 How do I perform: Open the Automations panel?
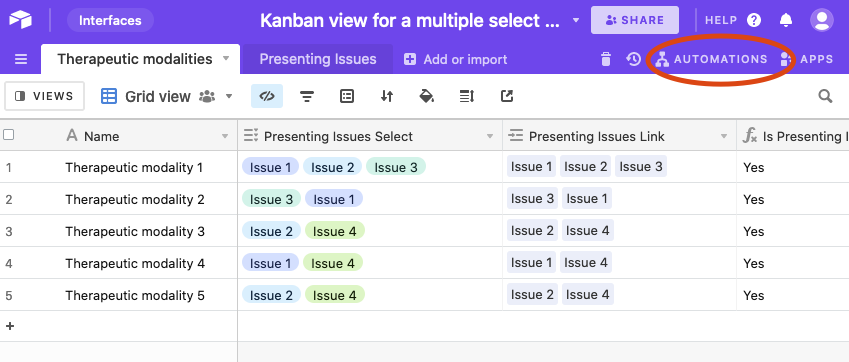tap(711, 60)
